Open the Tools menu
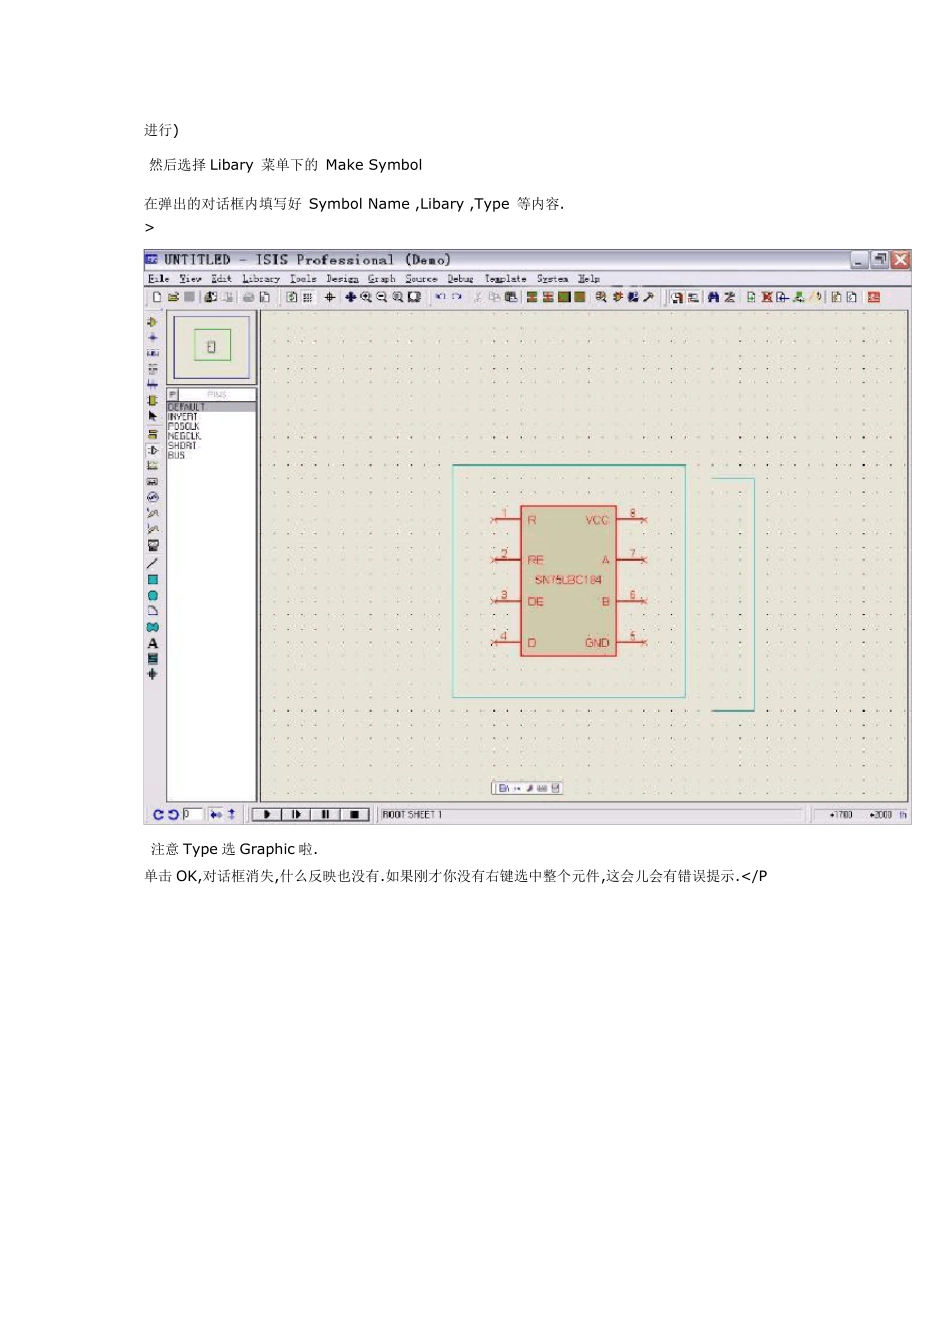Viewport: 950px width, 1344px height. pos(303,279)
